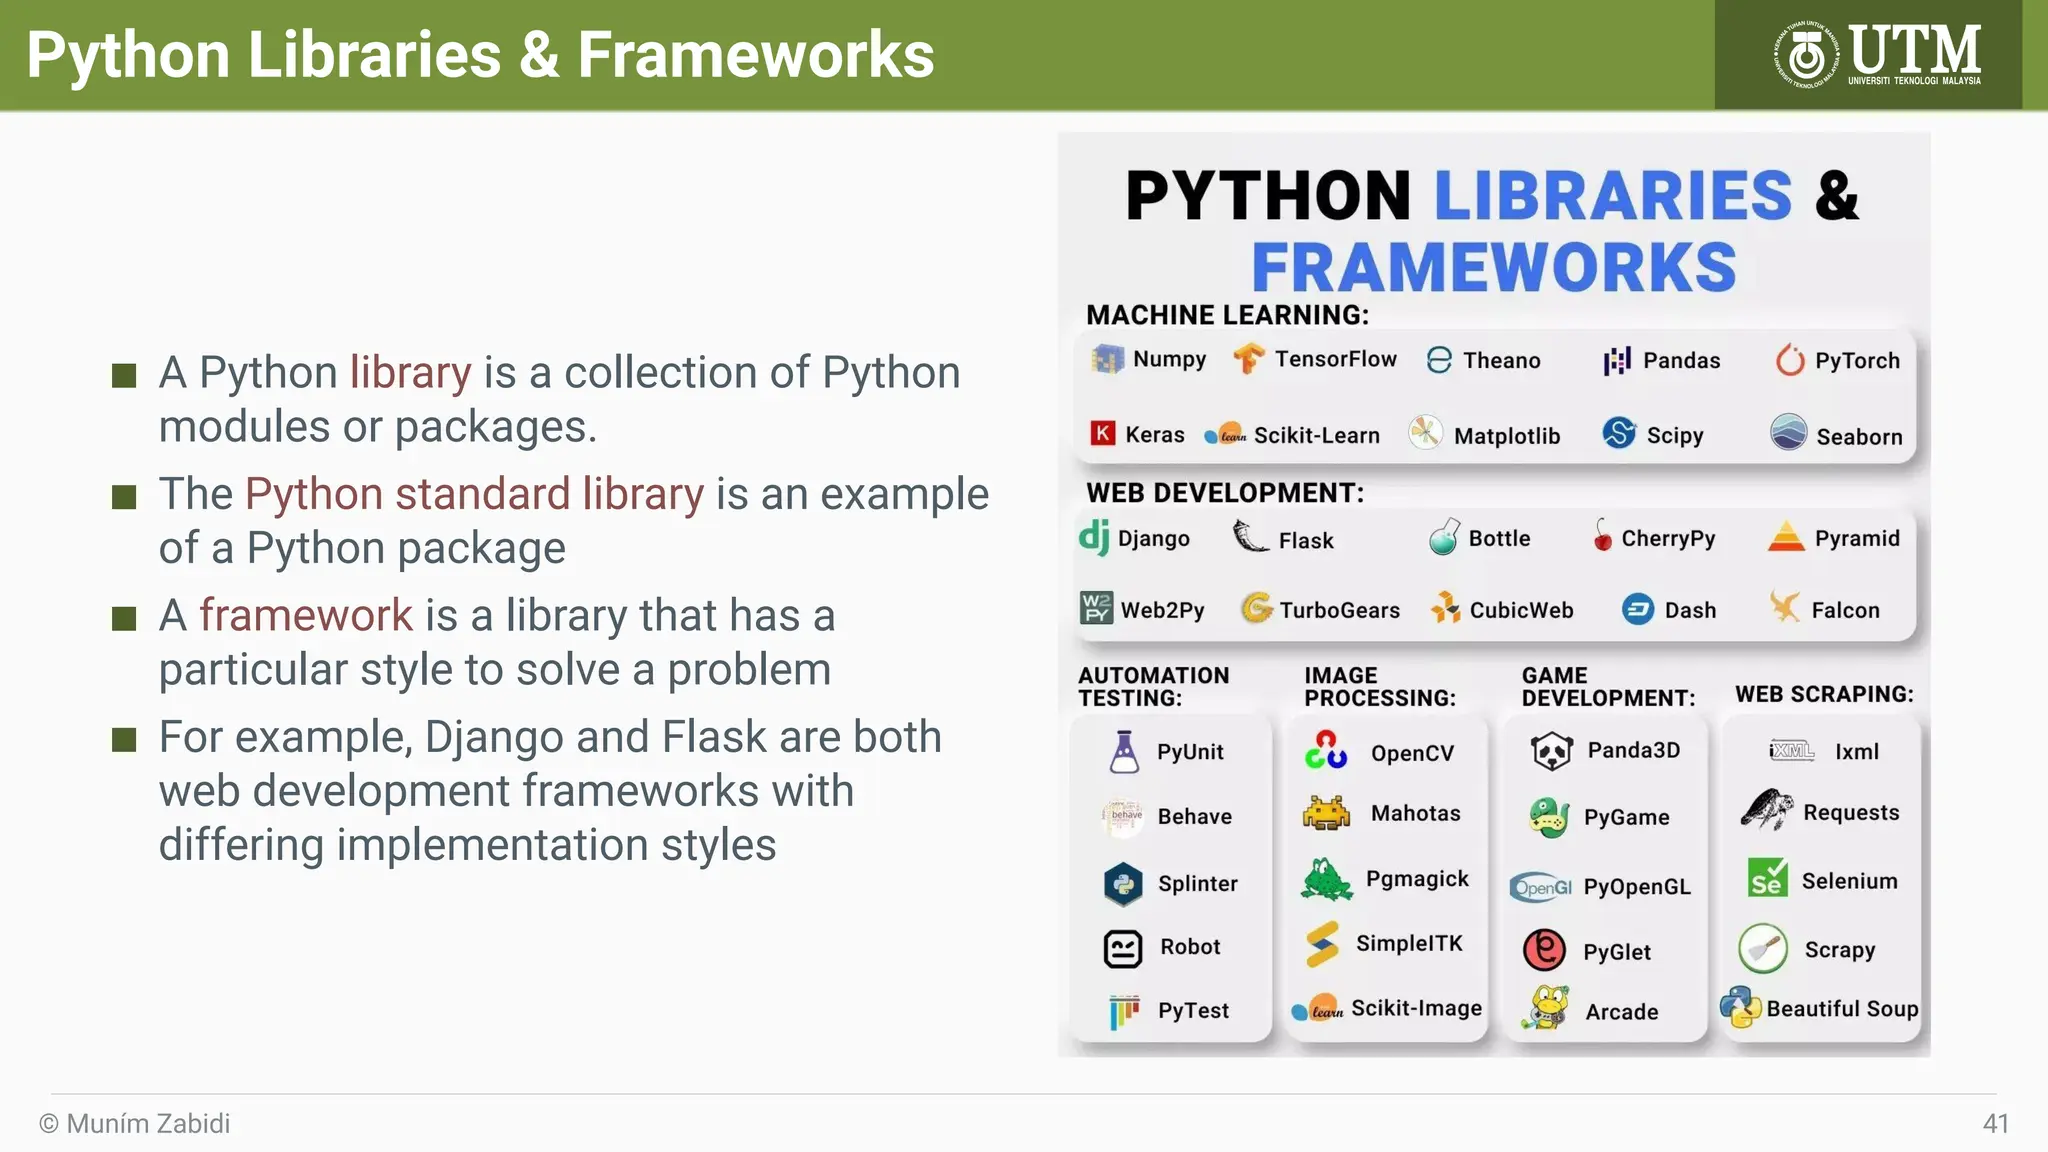Click the Numpy cube icon

(1107, 359)
